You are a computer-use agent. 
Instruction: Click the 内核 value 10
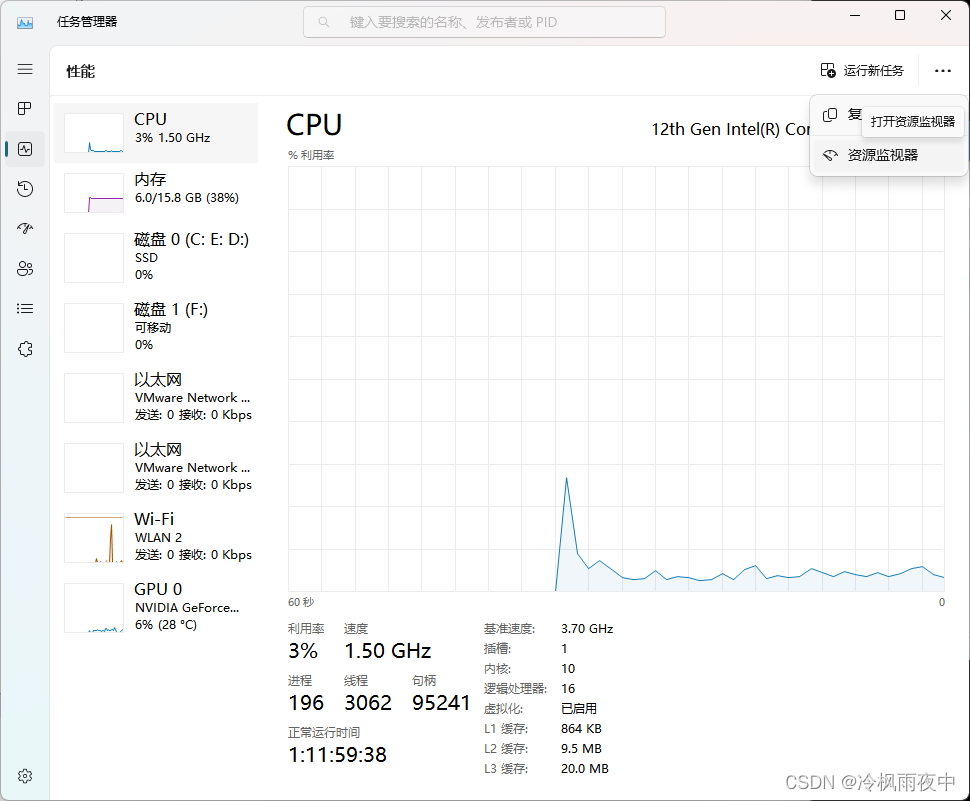568,669
